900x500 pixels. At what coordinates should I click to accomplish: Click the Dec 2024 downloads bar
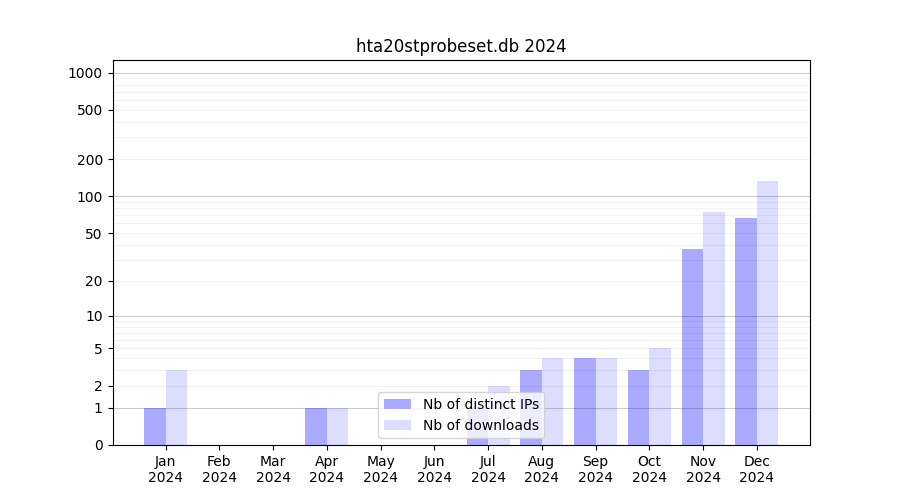point(767,312)
